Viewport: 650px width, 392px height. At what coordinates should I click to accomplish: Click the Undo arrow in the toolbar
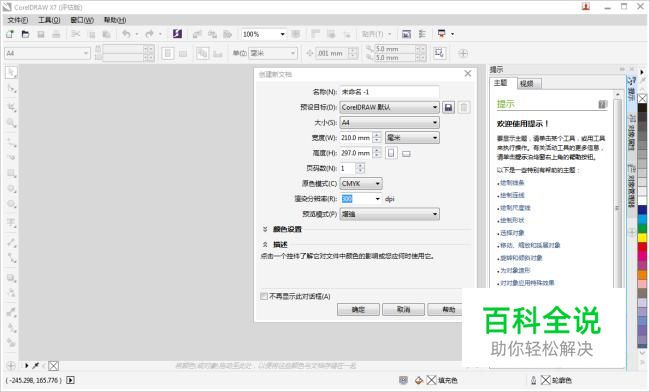point(126,34)
